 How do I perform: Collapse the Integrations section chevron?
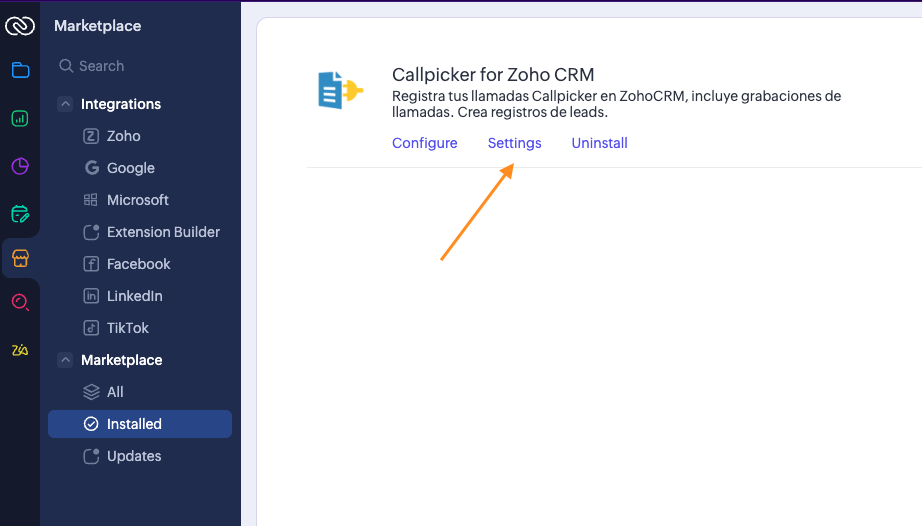click(65, 104)
